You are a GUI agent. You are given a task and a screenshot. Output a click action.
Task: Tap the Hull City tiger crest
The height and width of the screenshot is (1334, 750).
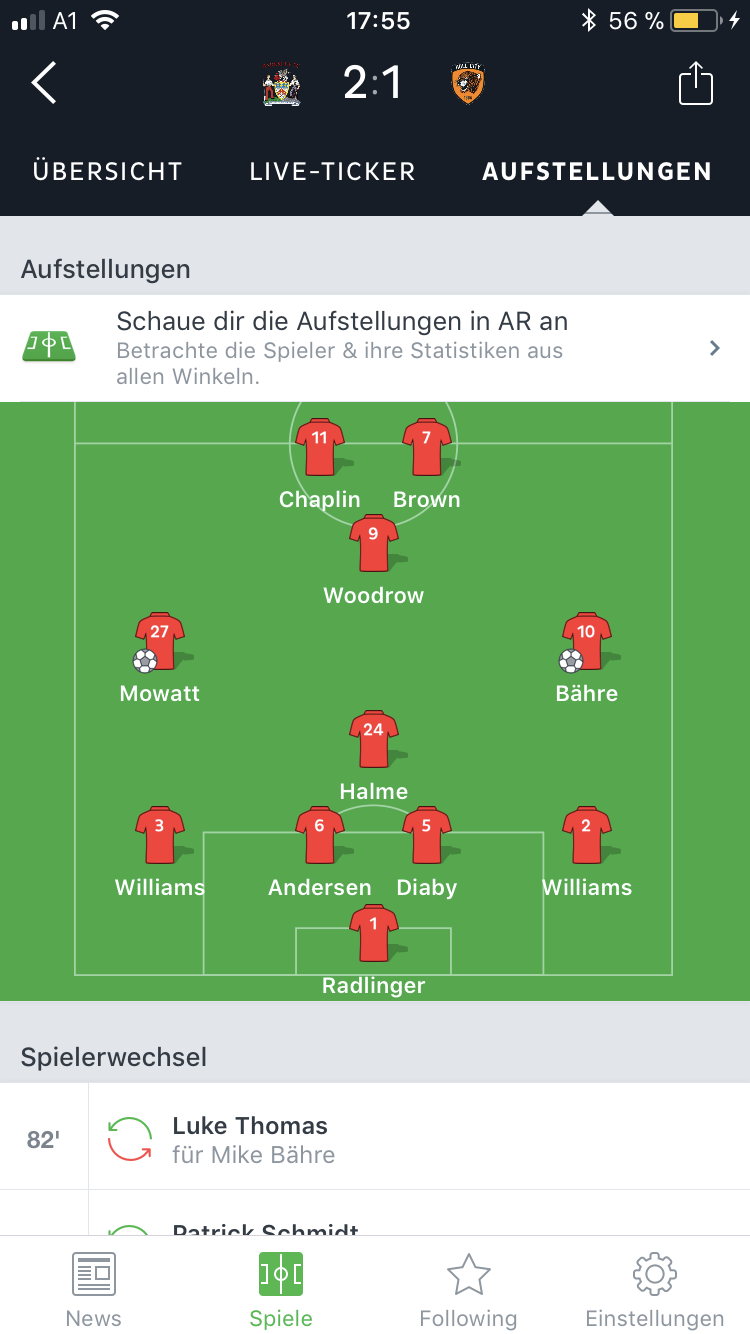pyautogui.click(x=468, y=84)
